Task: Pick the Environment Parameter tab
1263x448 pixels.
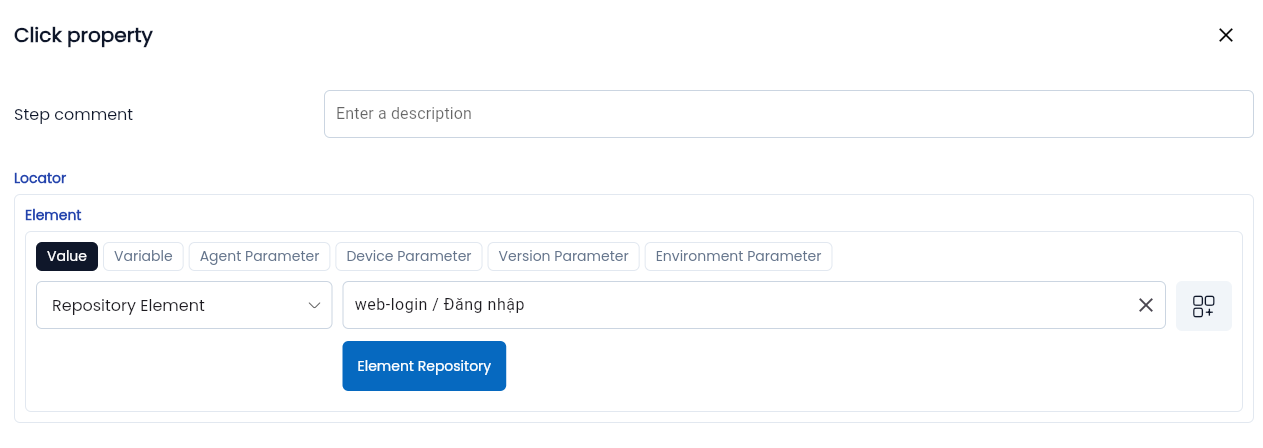Action: tap(738, 256)
